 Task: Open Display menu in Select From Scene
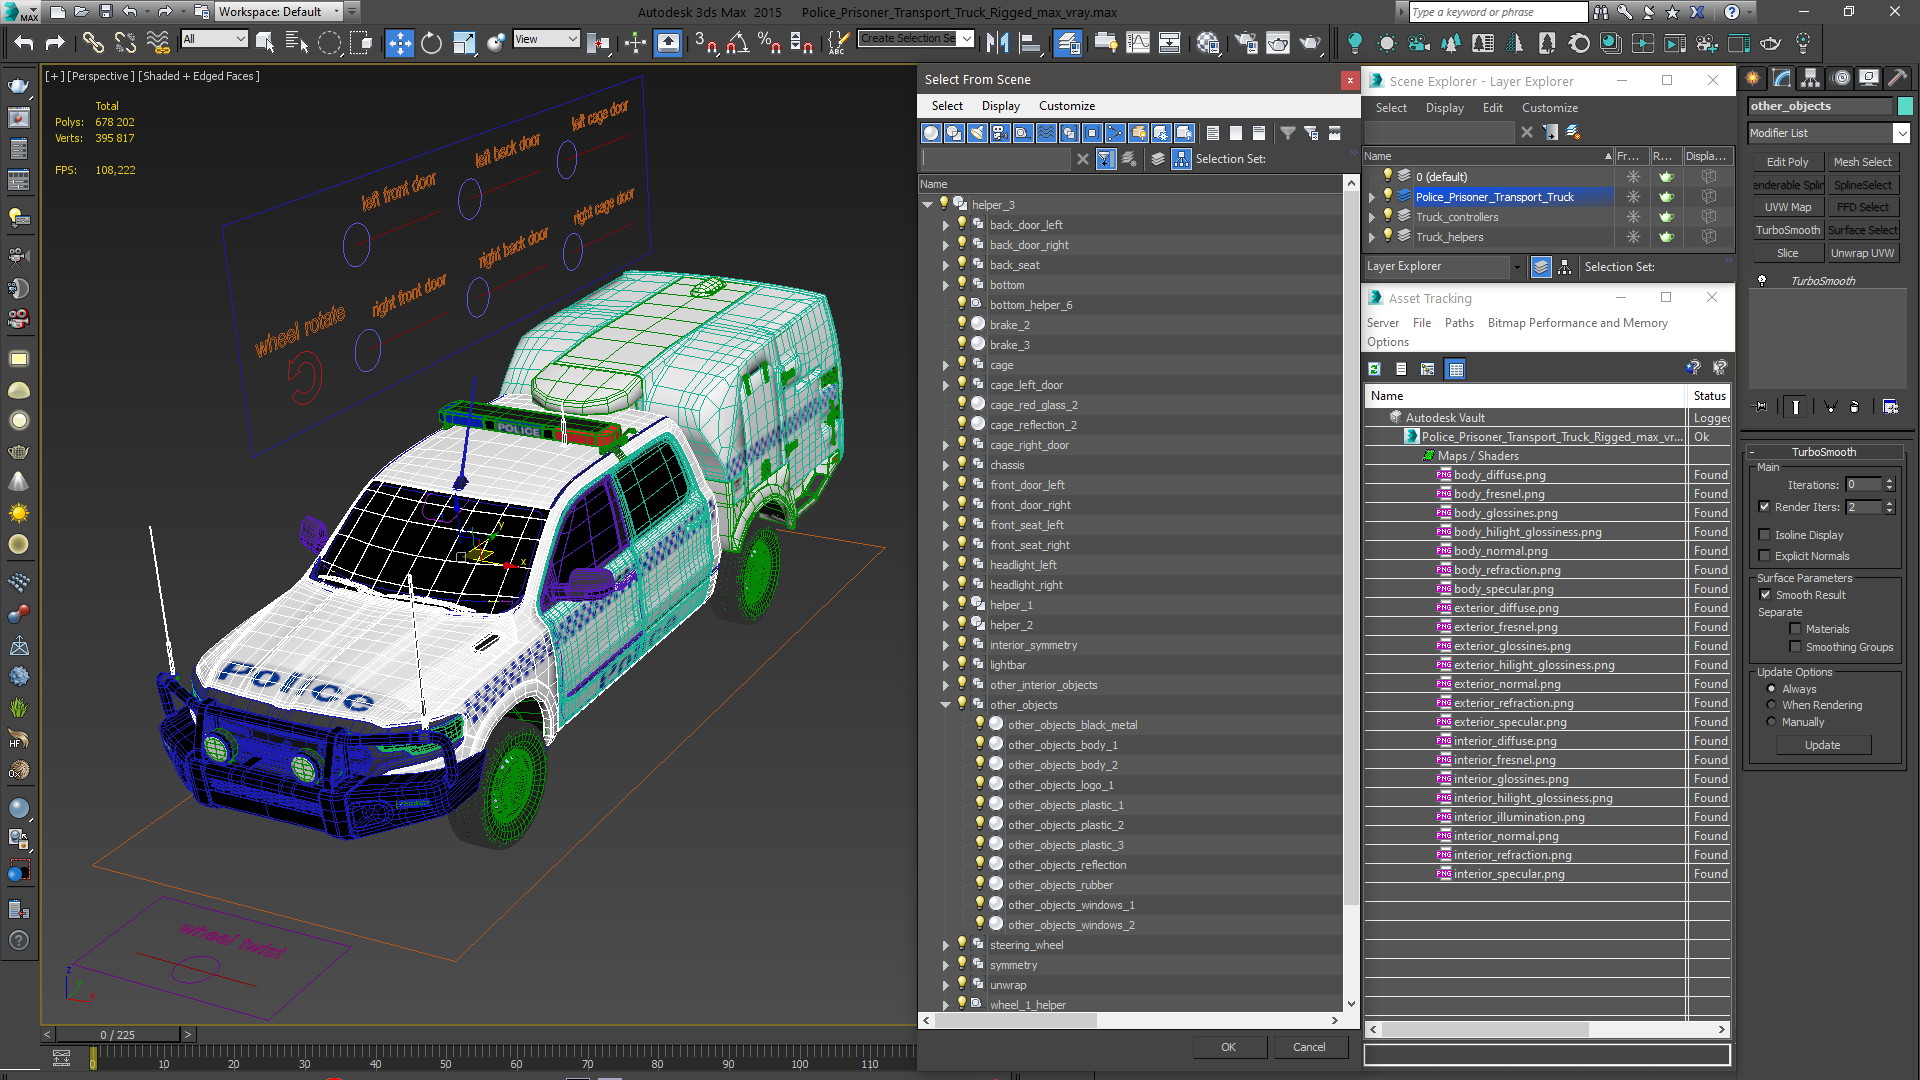[1000, 106]
